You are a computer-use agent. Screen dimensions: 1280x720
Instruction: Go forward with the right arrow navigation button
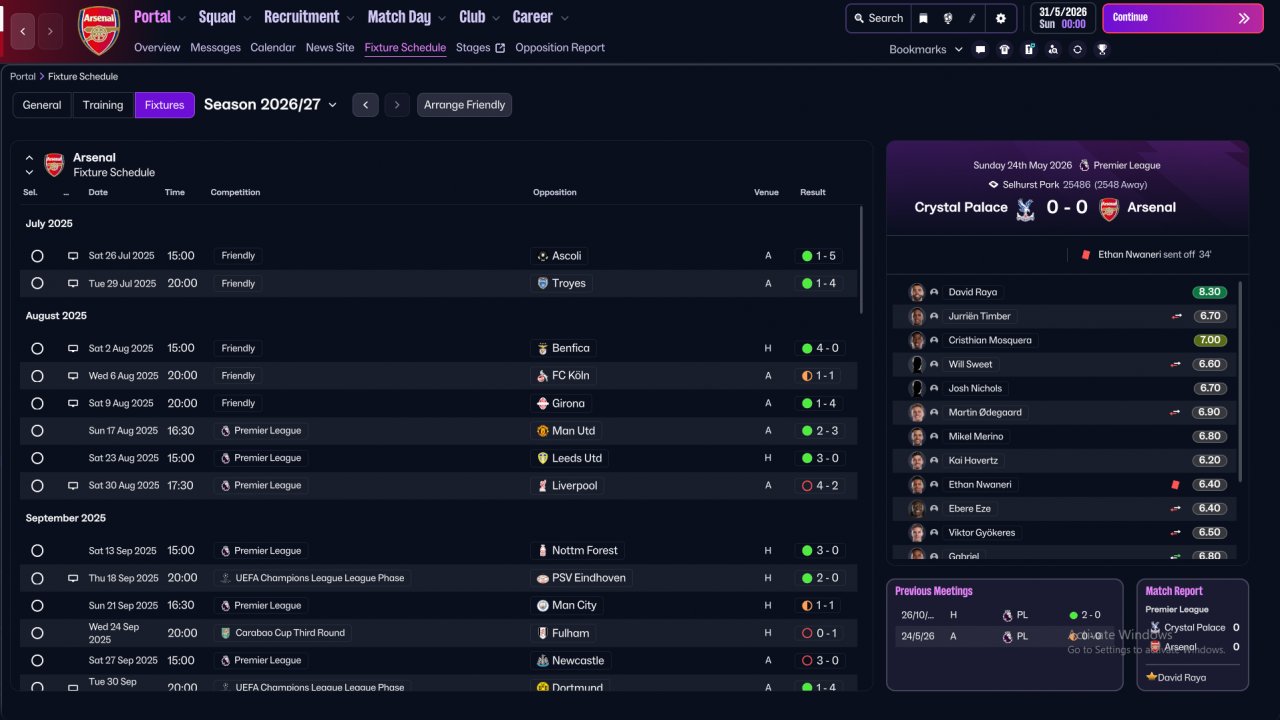point(51,32)
